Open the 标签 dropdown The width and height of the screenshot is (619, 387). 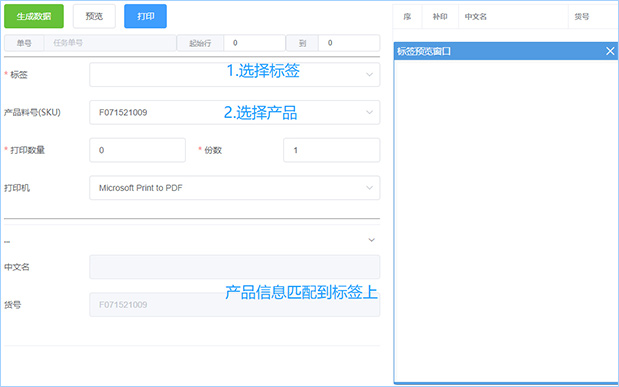[x=234, y=75]
